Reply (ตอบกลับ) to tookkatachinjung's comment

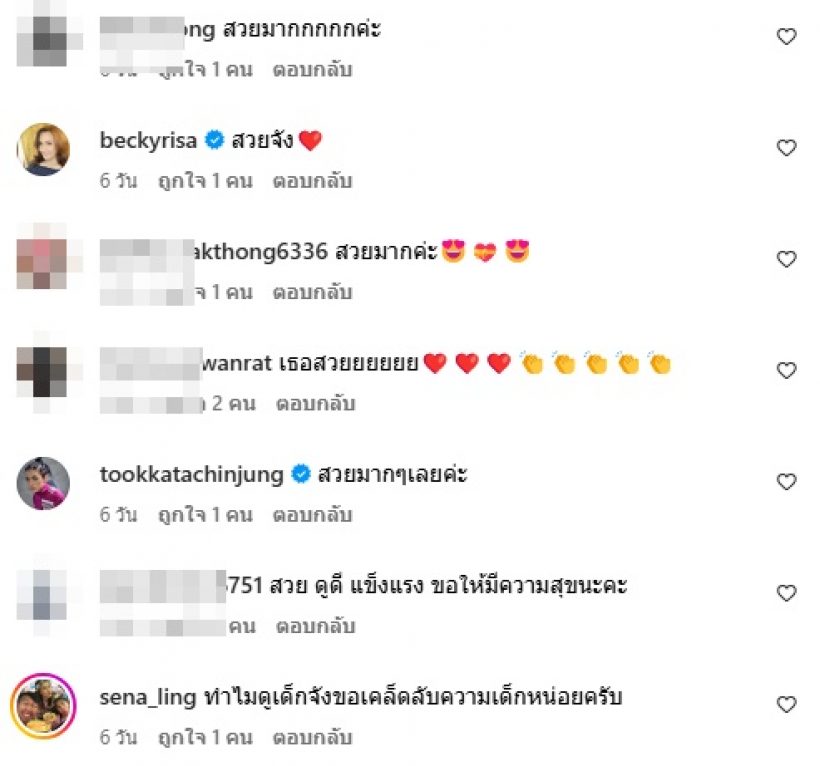312,515
